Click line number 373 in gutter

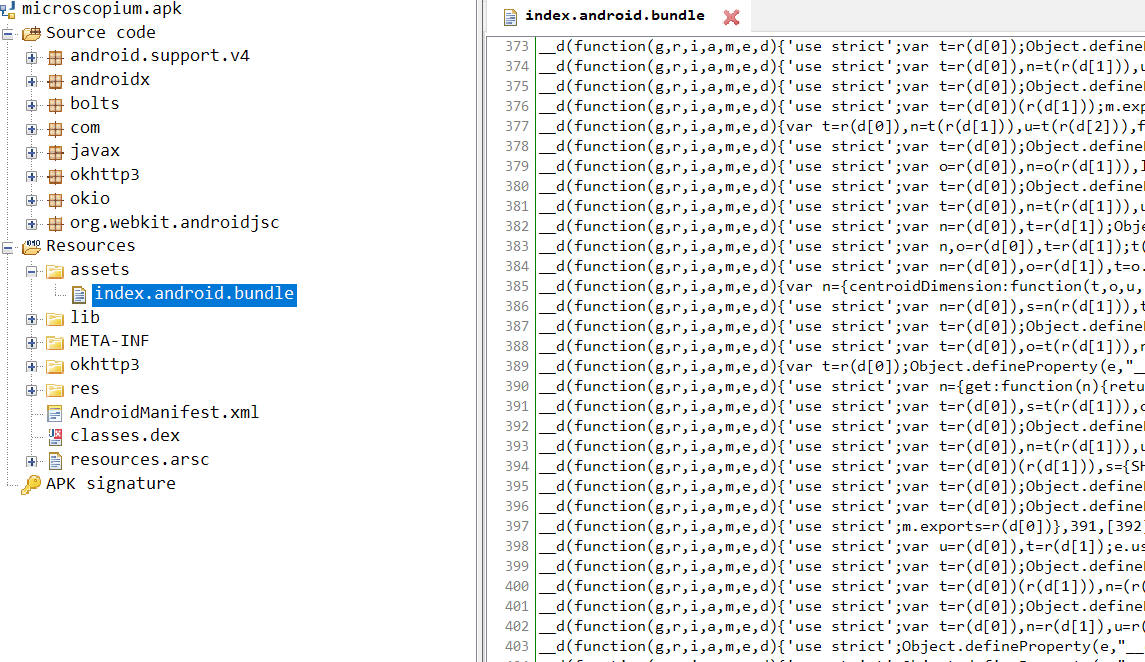[516, 46]
